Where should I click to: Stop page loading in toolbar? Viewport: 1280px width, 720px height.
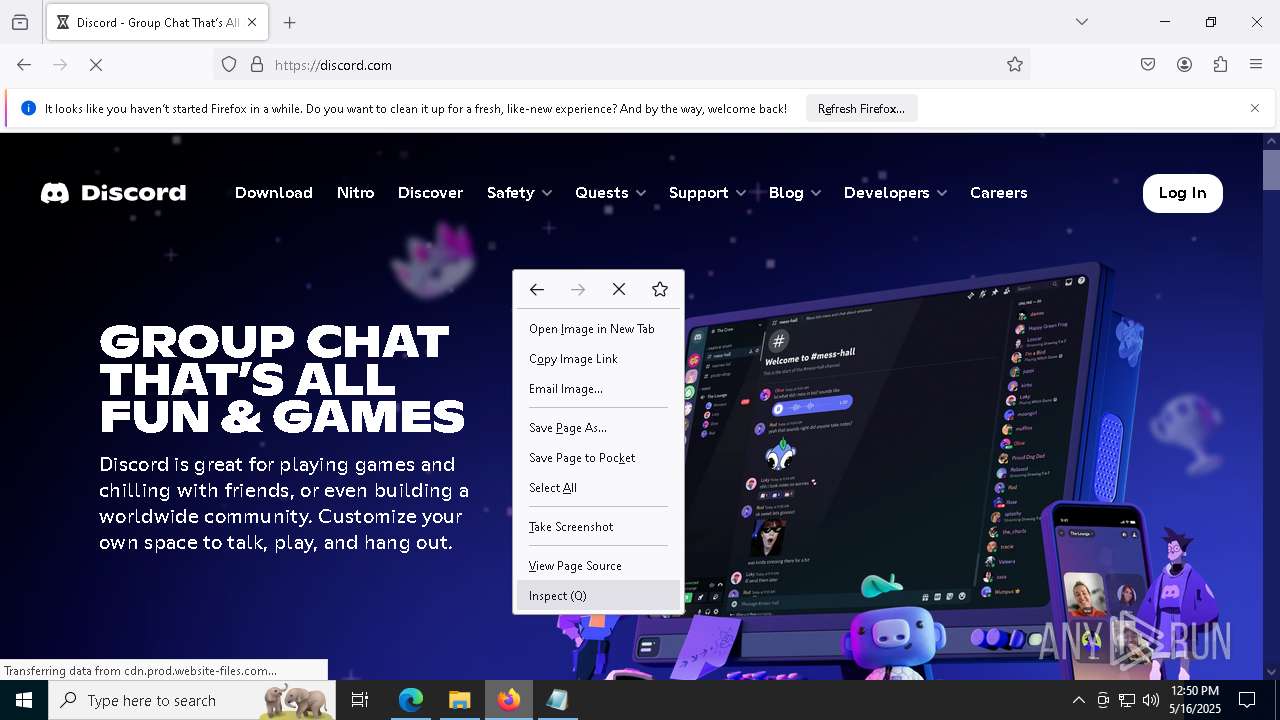tap(96, 65)
